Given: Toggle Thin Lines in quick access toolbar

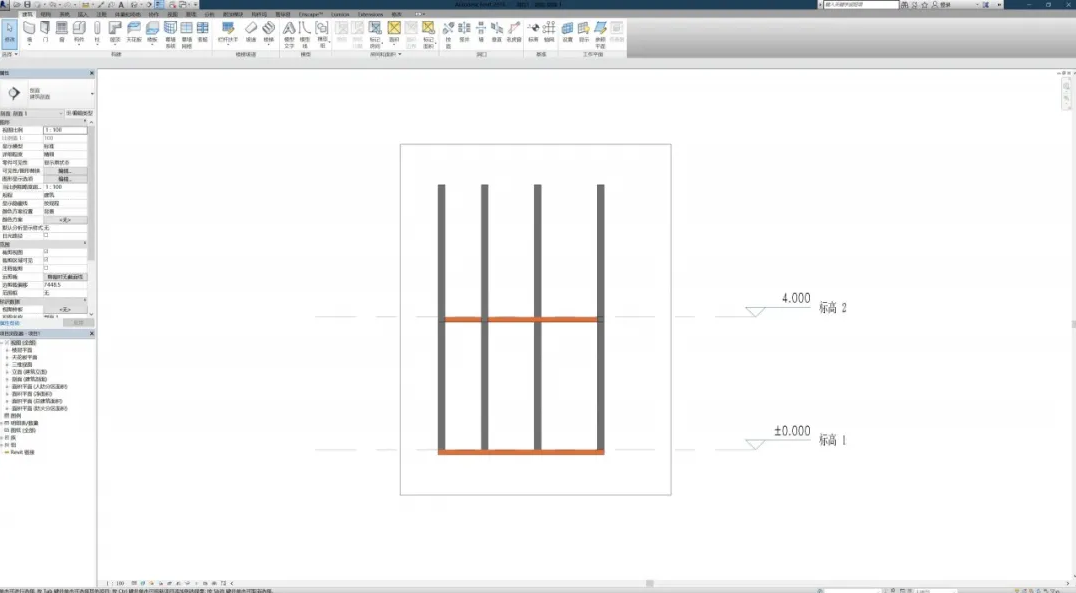Looking at the screenshot, I should [159, 4].
